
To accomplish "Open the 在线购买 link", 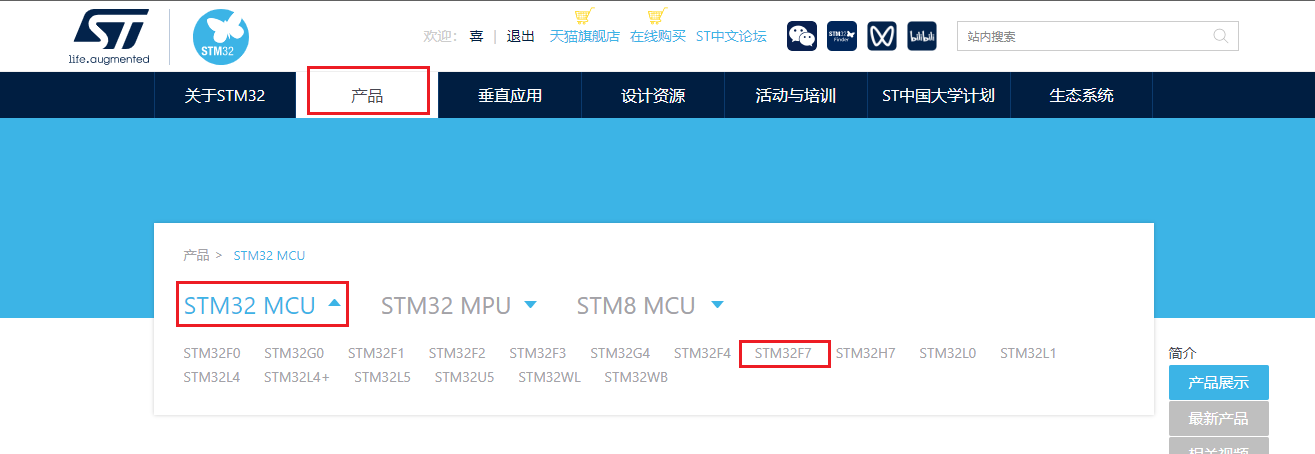I will pyautogui.click(x=658, y=36).
